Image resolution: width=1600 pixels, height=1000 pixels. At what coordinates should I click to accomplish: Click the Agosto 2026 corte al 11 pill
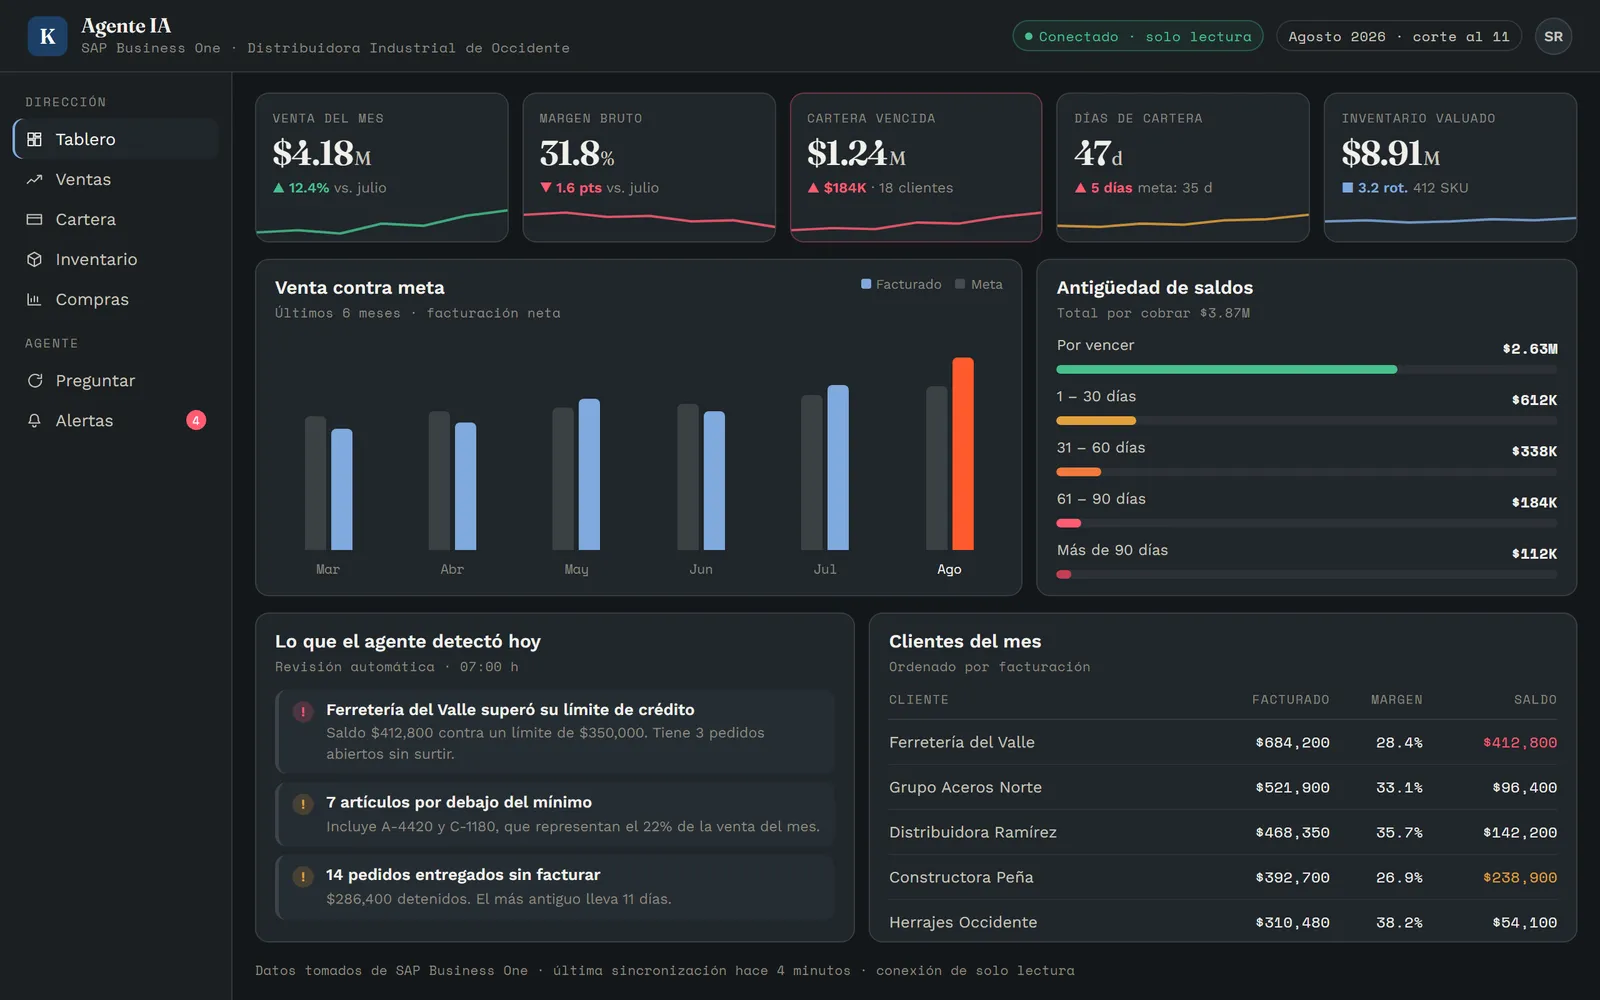point(1398,36)
